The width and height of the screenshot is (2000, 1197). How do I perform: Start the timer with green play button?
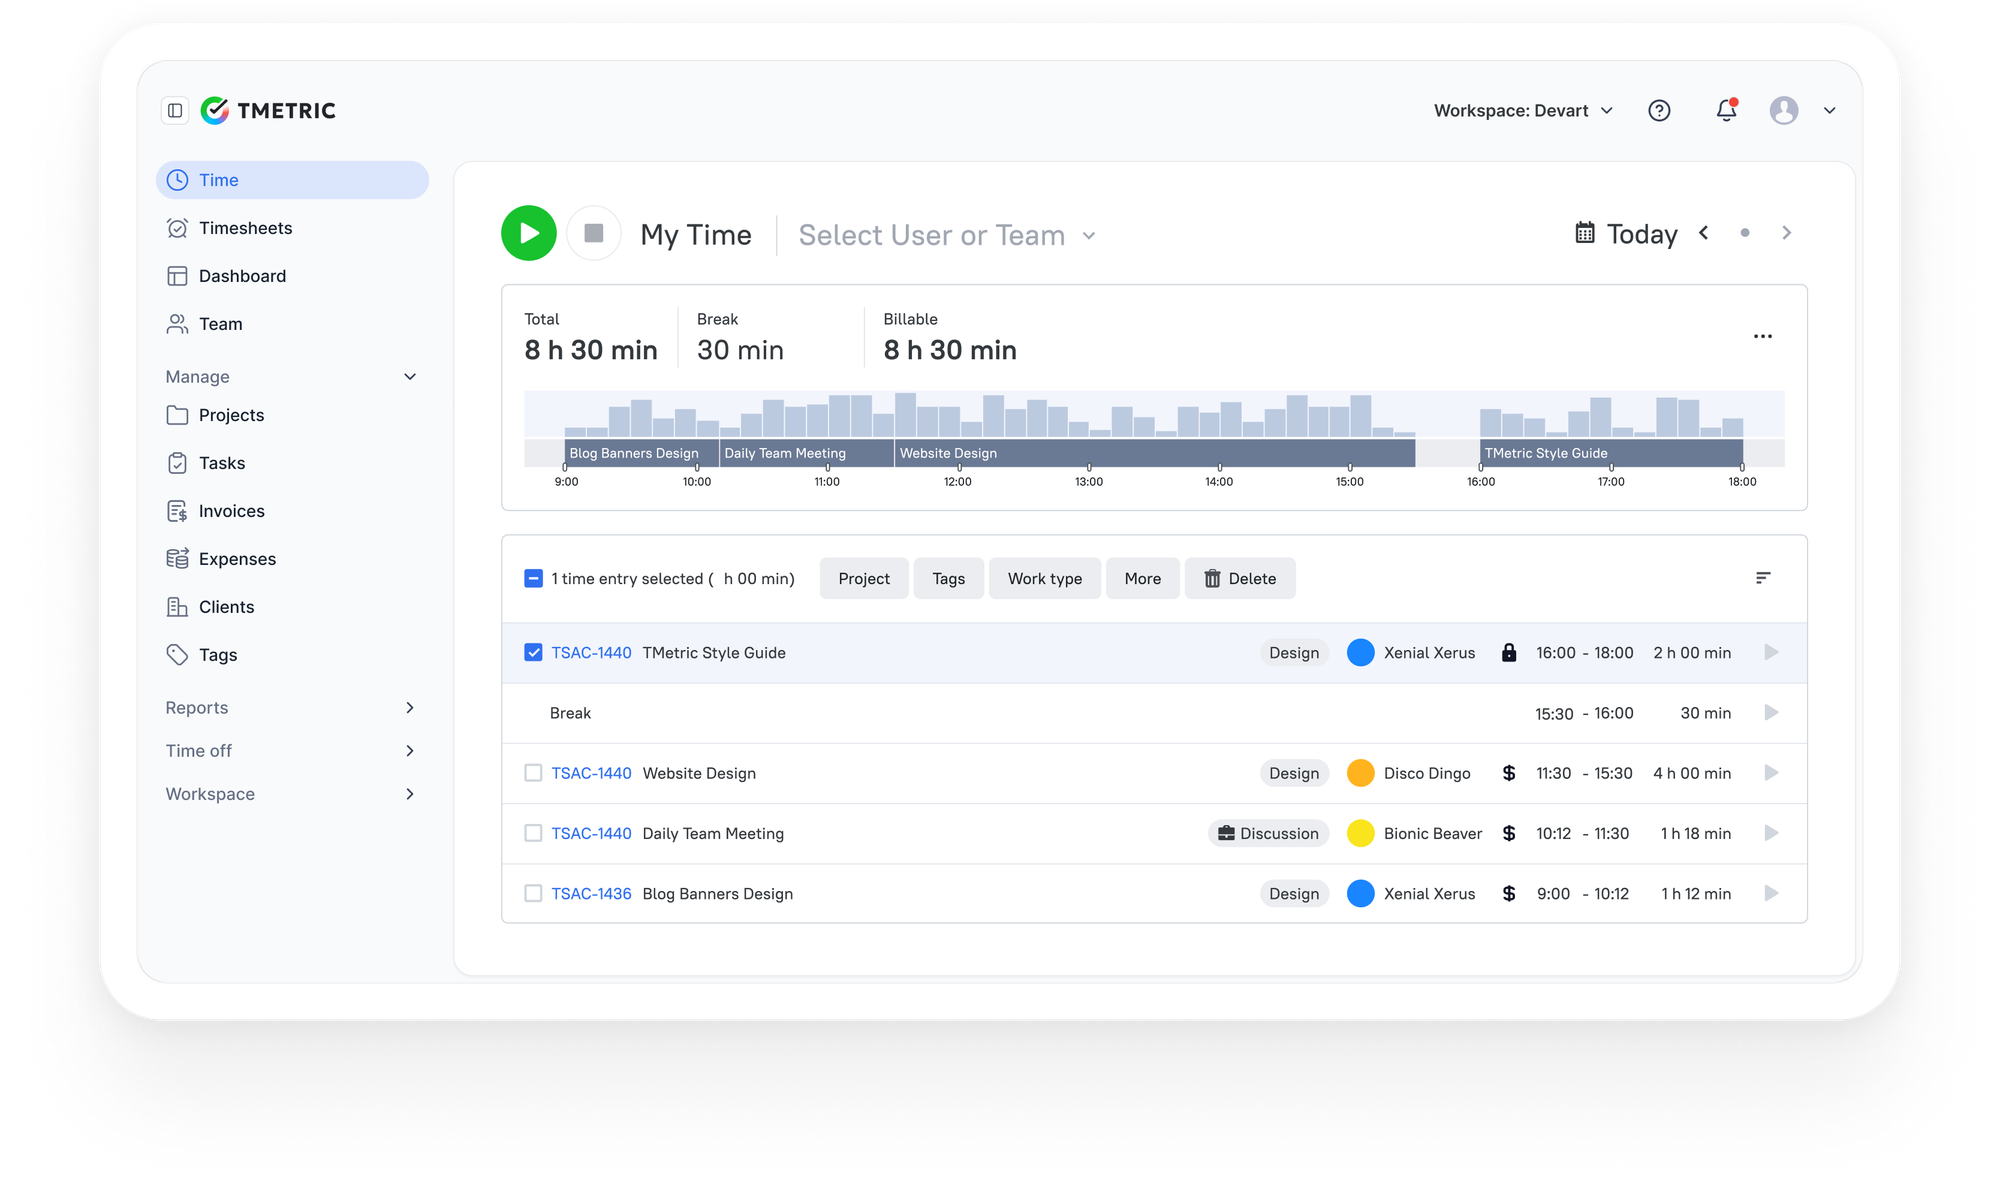(x=529, y=233)
